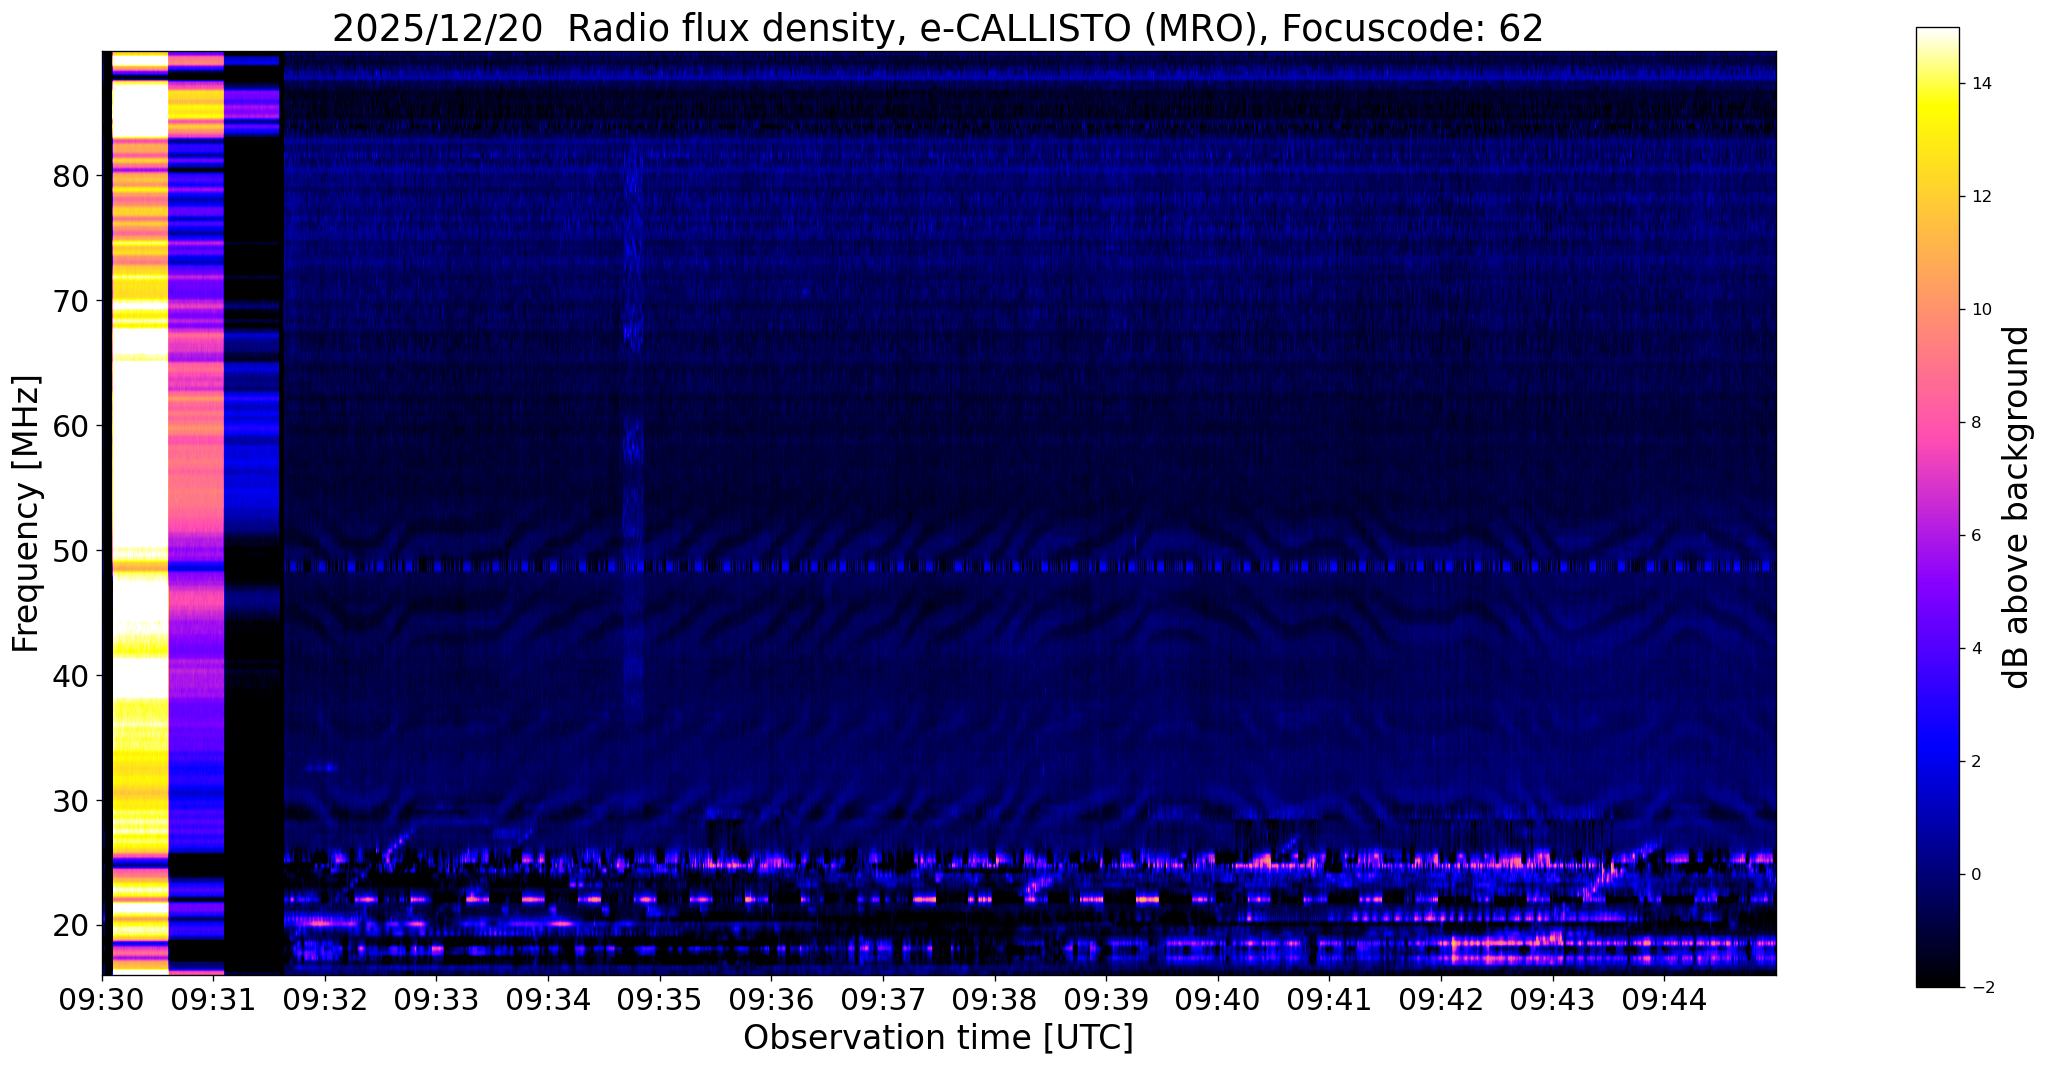2047x1067 pixels.
Task: Select the 50 MHz frequency tick label
Action: point(71,551)
